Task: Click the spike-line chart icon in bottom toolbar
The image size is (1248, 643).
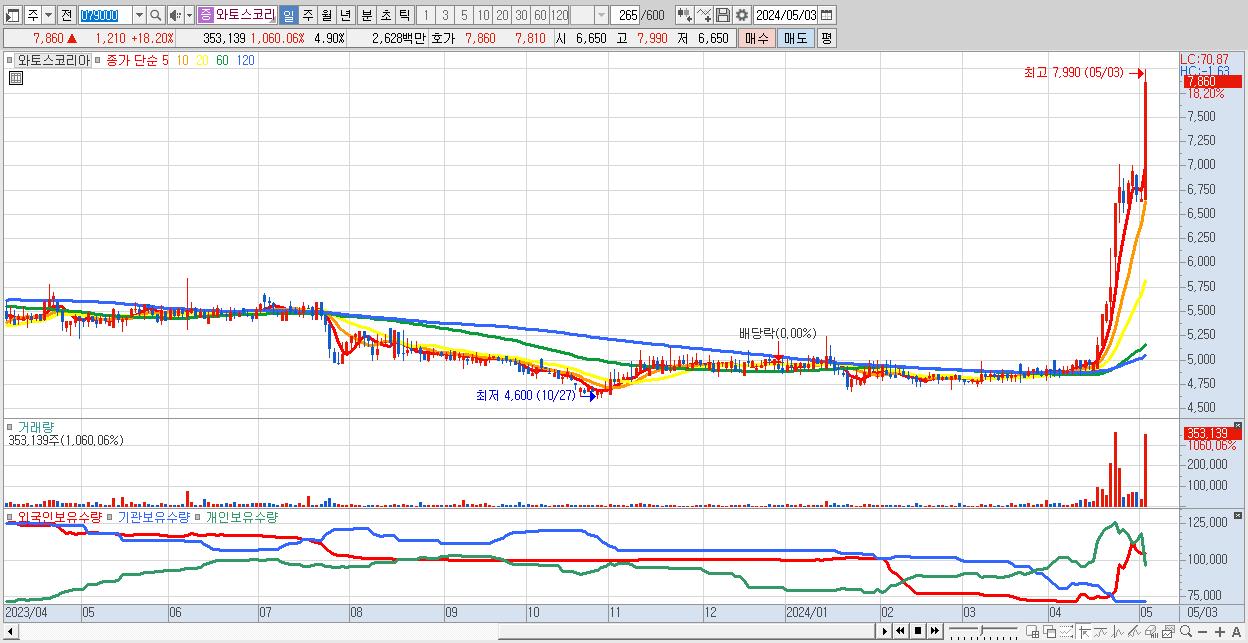Action: [1118, 631]
